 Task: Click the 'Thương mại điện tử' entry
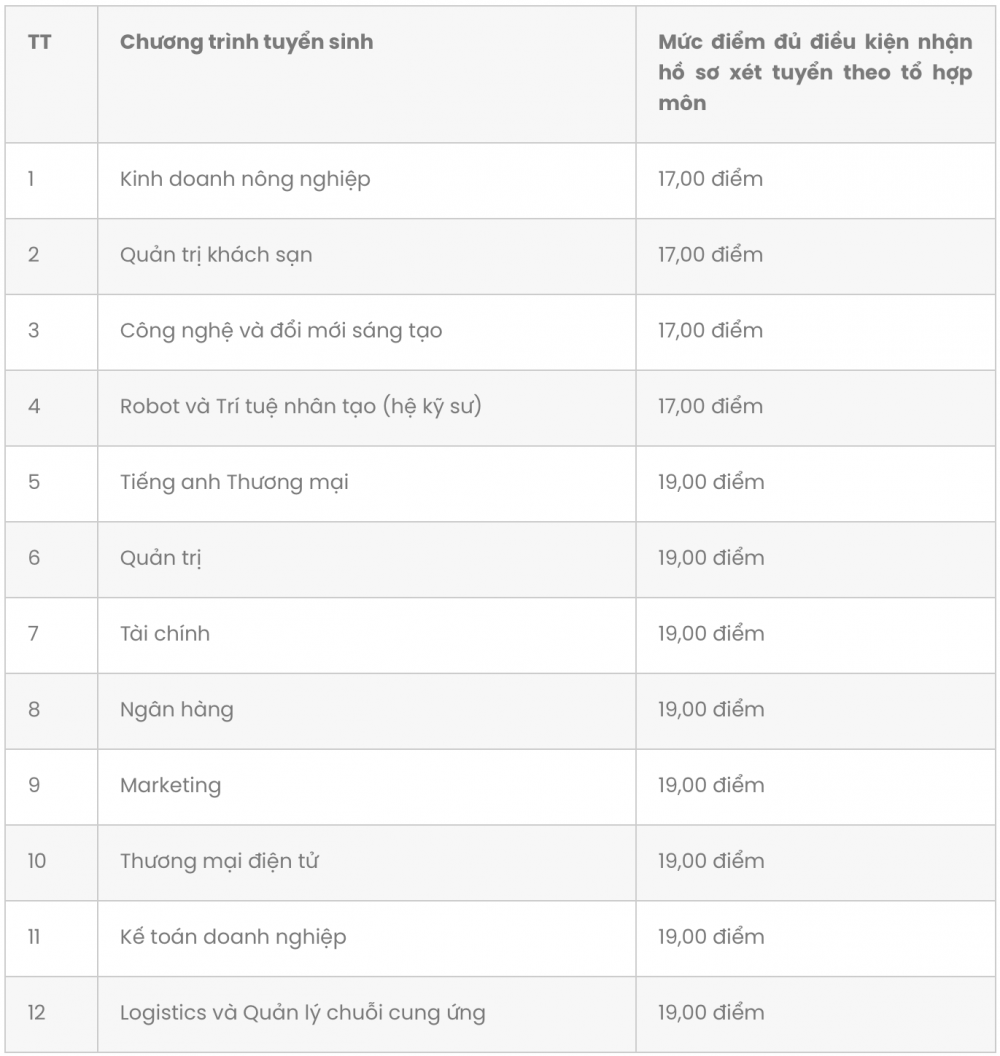point(219,861)
